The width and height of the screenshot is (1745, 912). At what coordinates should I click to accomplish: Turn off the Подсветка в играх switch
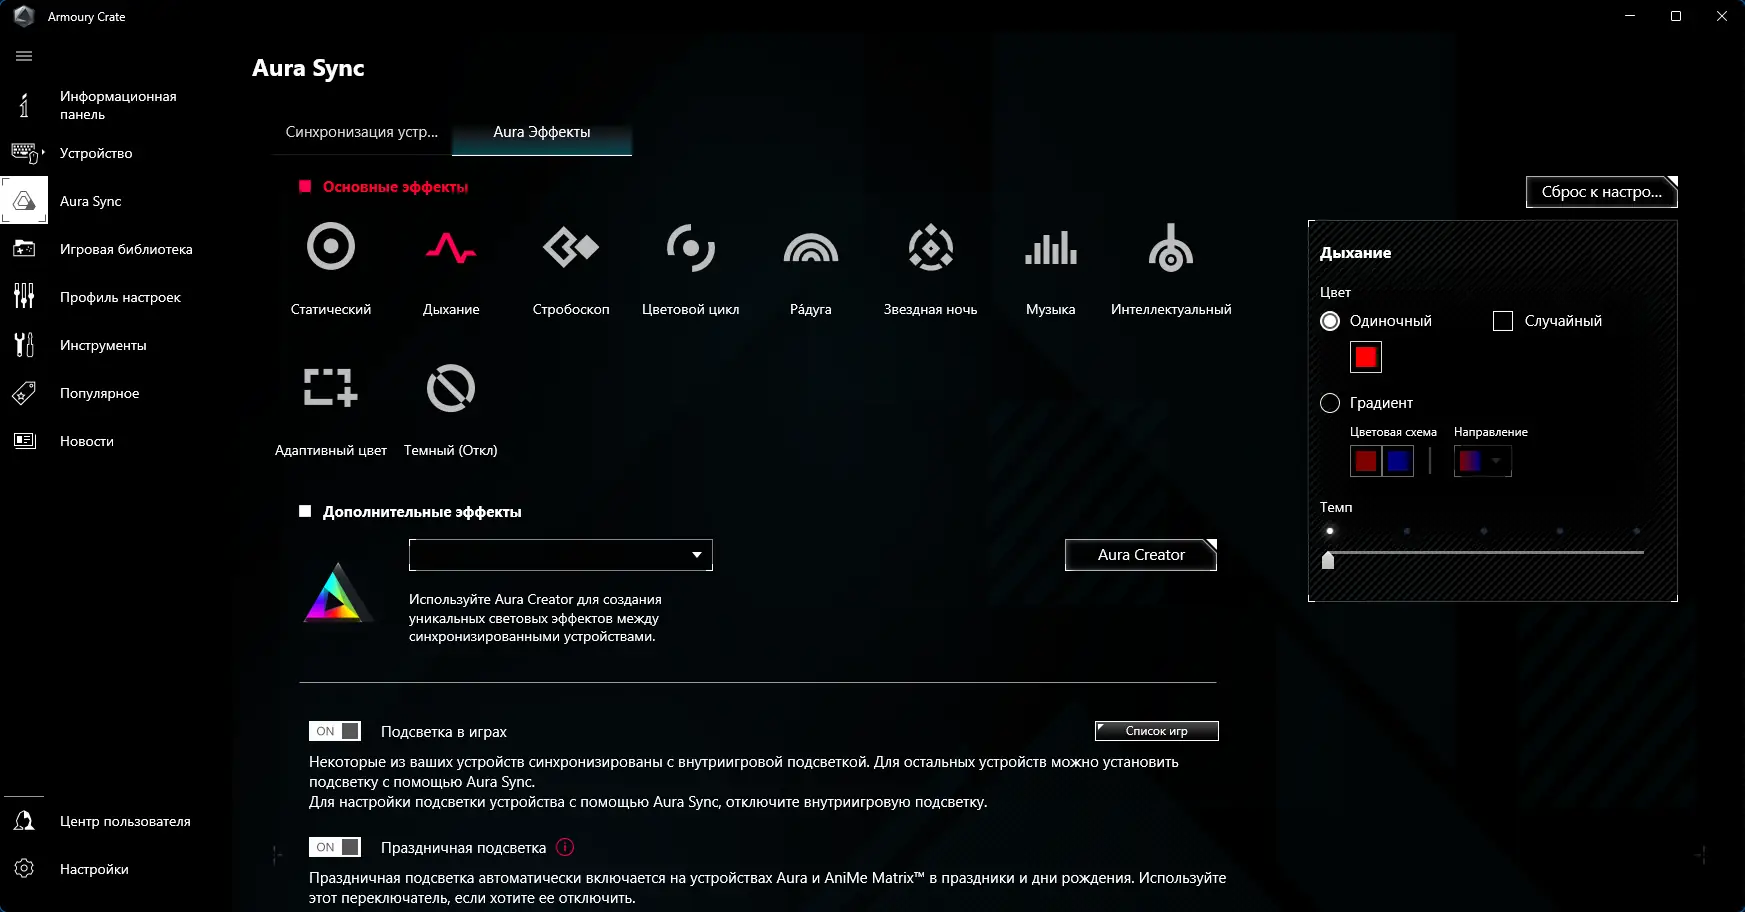335,731
